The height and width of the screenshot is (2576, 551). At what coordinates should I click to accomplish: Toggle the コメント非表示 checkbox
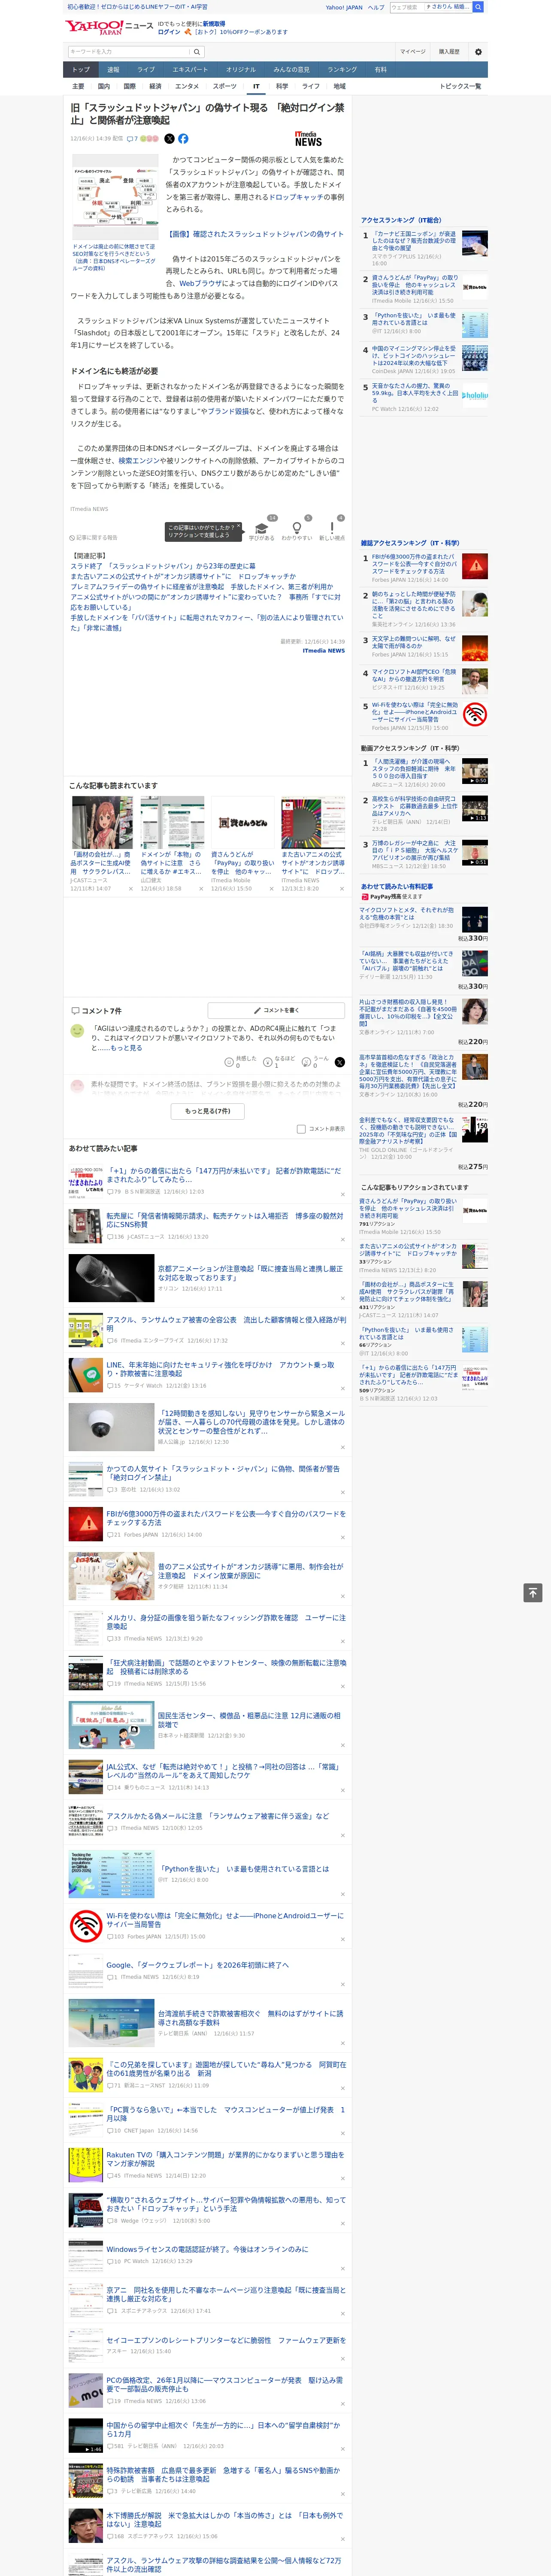pyautogui.click(x=301, y=1129)
